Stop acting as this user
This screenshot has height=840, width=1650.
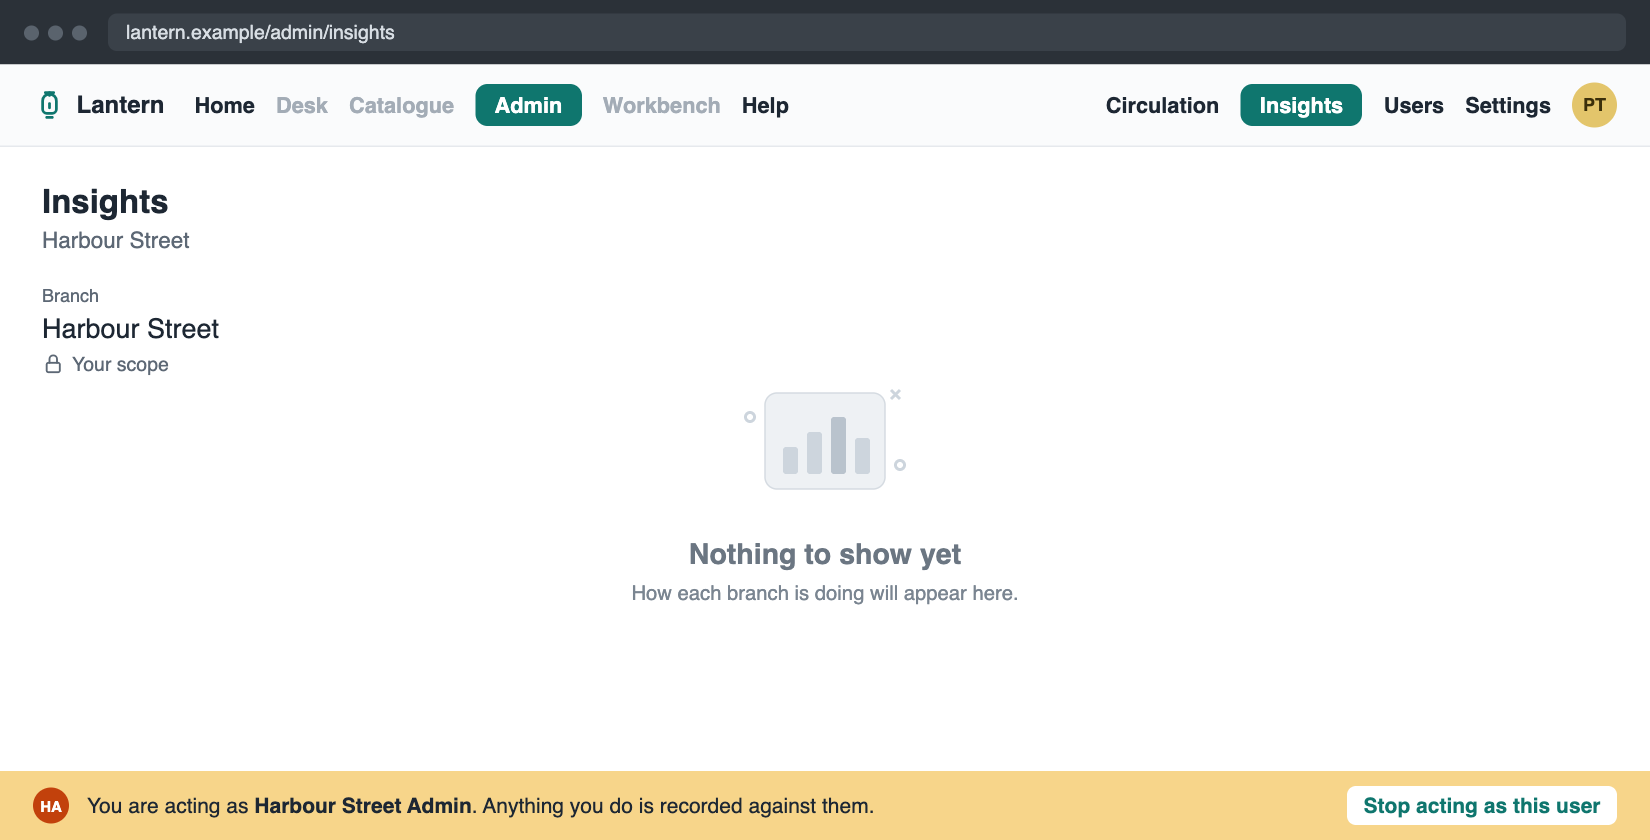pos(1482,806)
